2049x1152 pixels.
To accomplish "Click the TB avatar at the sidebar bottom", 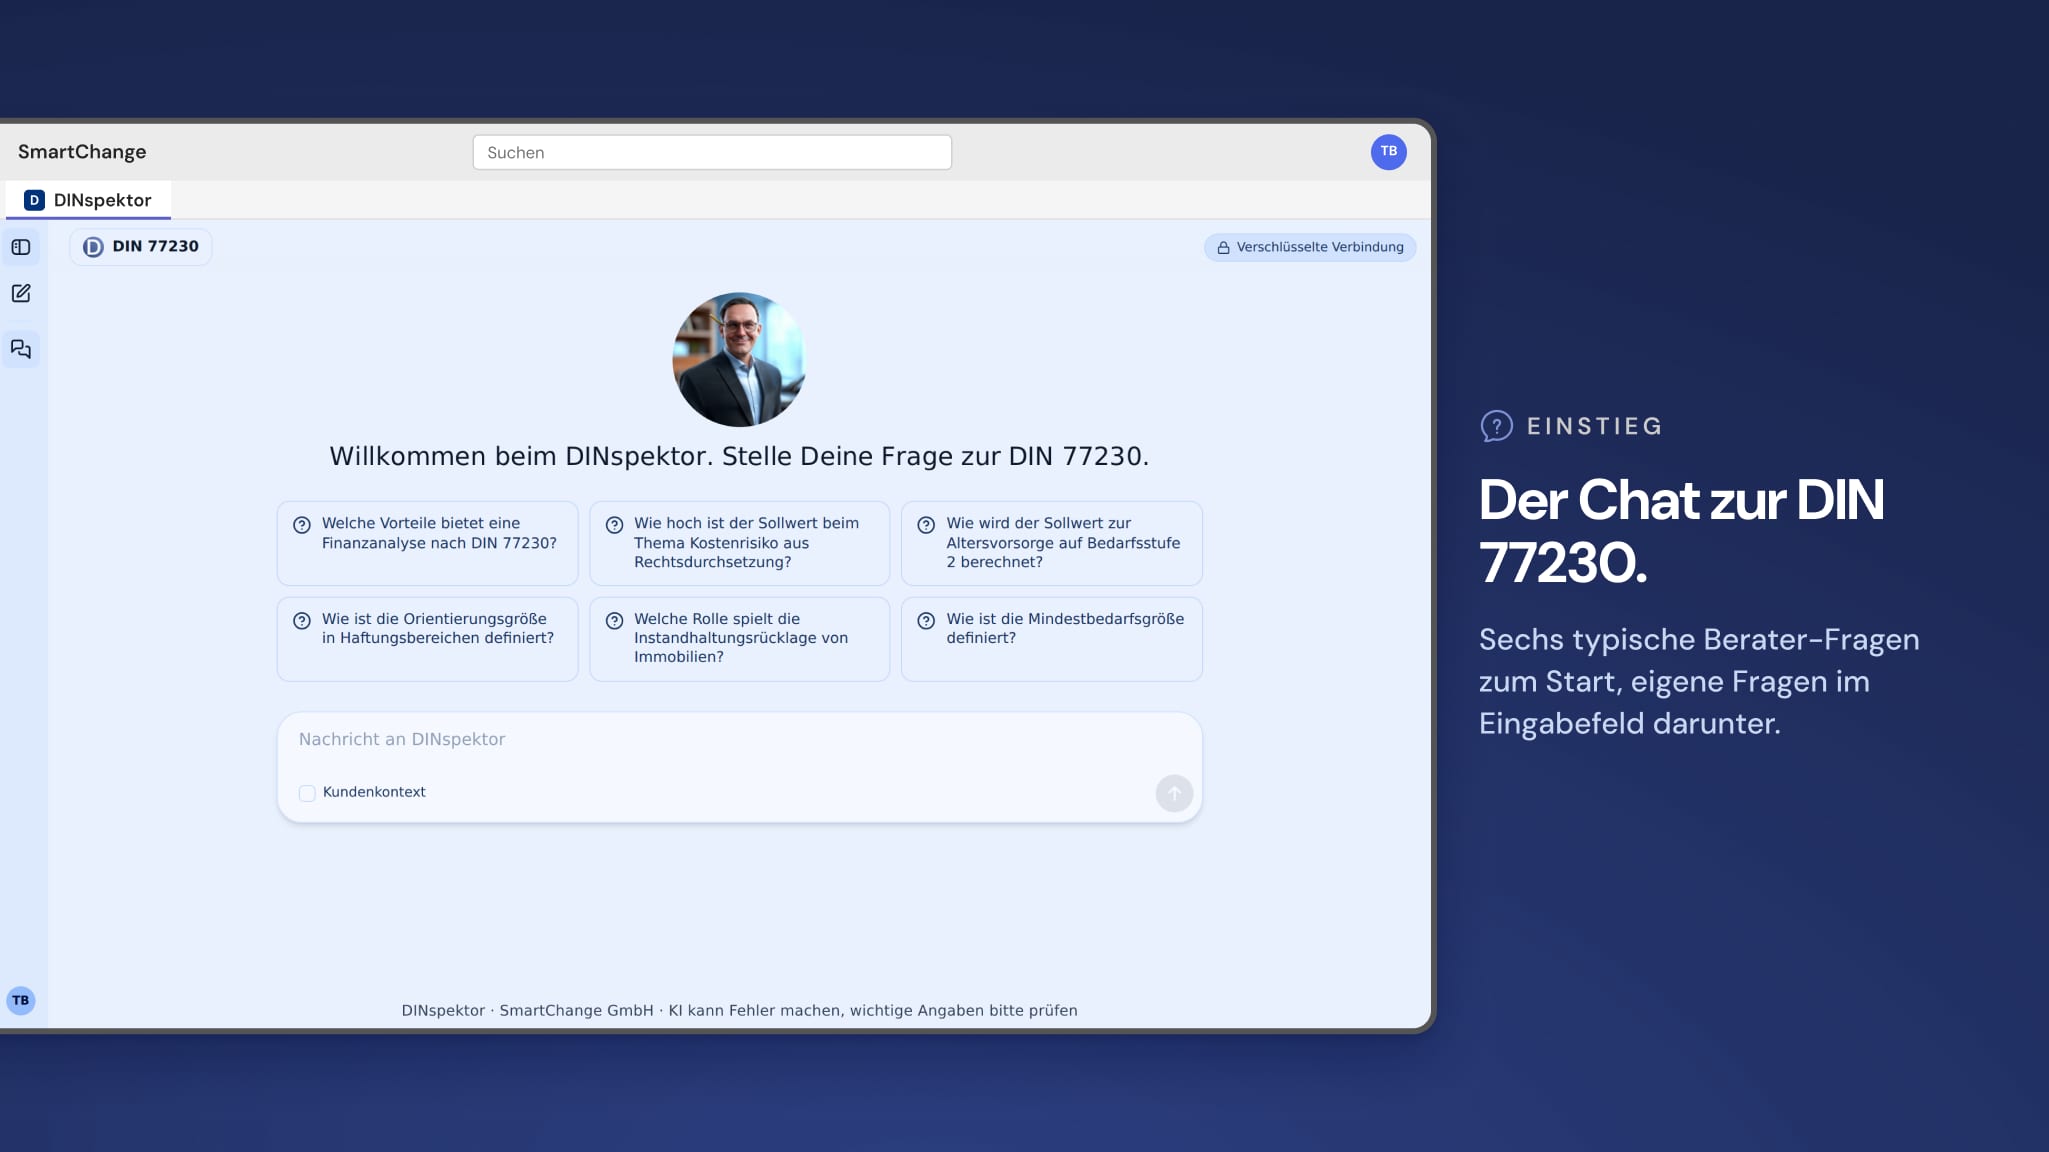I will pos(21,1000).
